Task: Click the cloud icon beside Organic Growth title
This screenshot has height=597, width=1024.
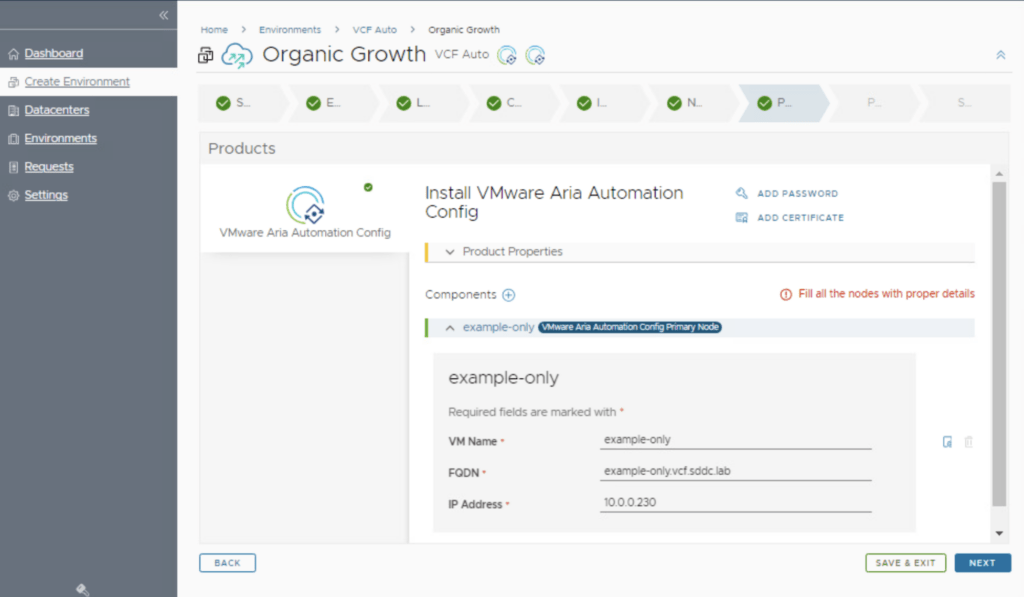Action: [x=237, y=55]
